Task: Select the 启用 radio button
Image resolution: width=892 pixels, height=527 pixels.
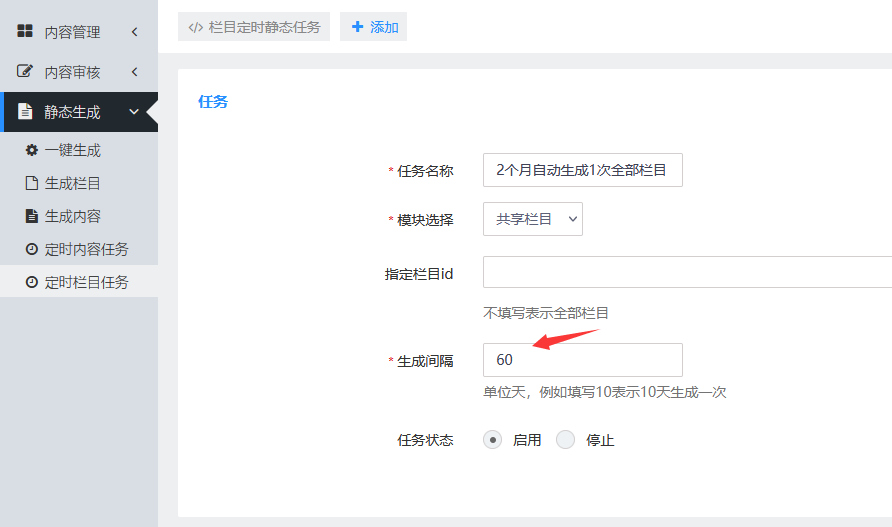Action: coord(493,440)
